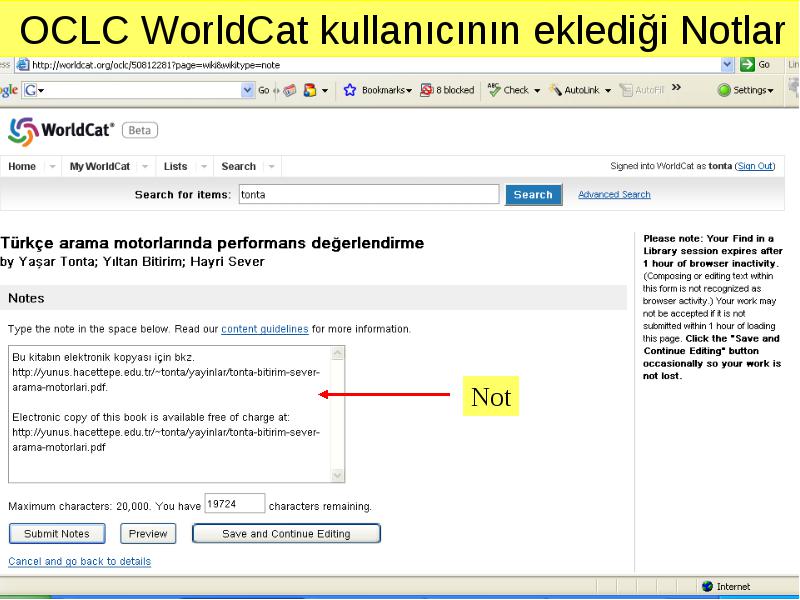Click the news icon in the Google toolbar

[289, 90]
